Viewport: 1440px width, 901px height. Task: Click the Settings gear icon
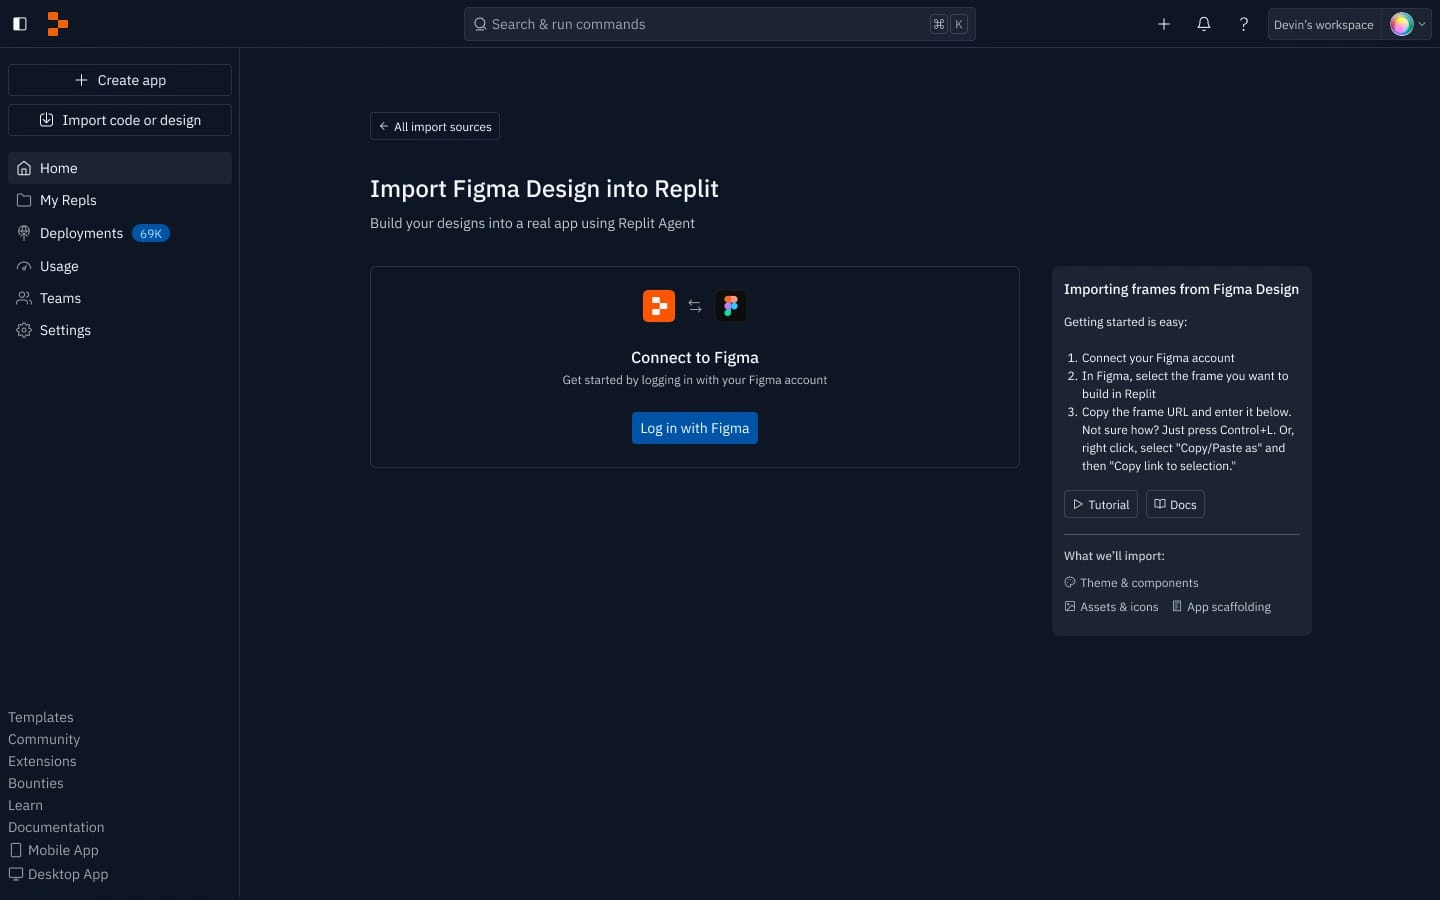coord(24,330)
